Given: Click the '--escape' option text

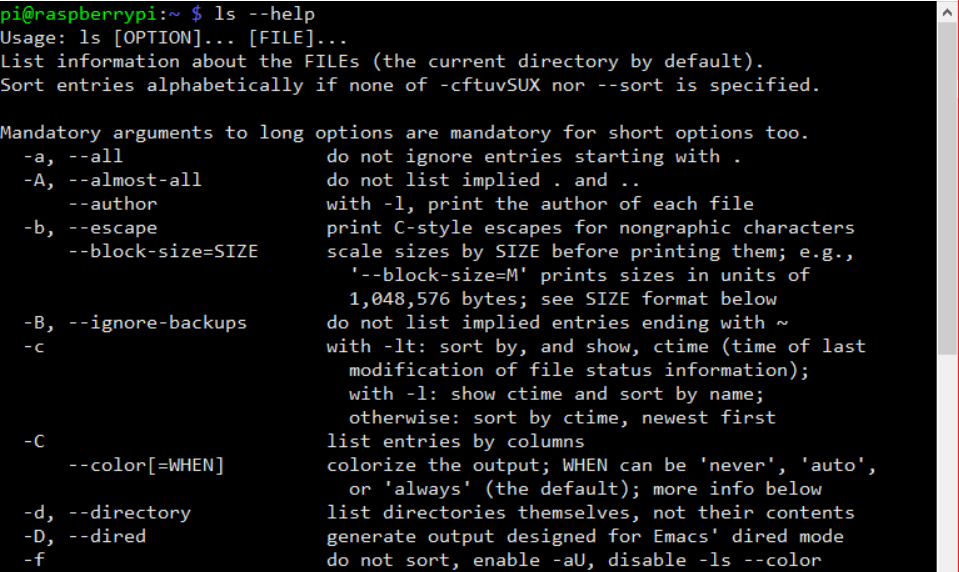Looking at the screenshot, I should [x=113, y=228].
